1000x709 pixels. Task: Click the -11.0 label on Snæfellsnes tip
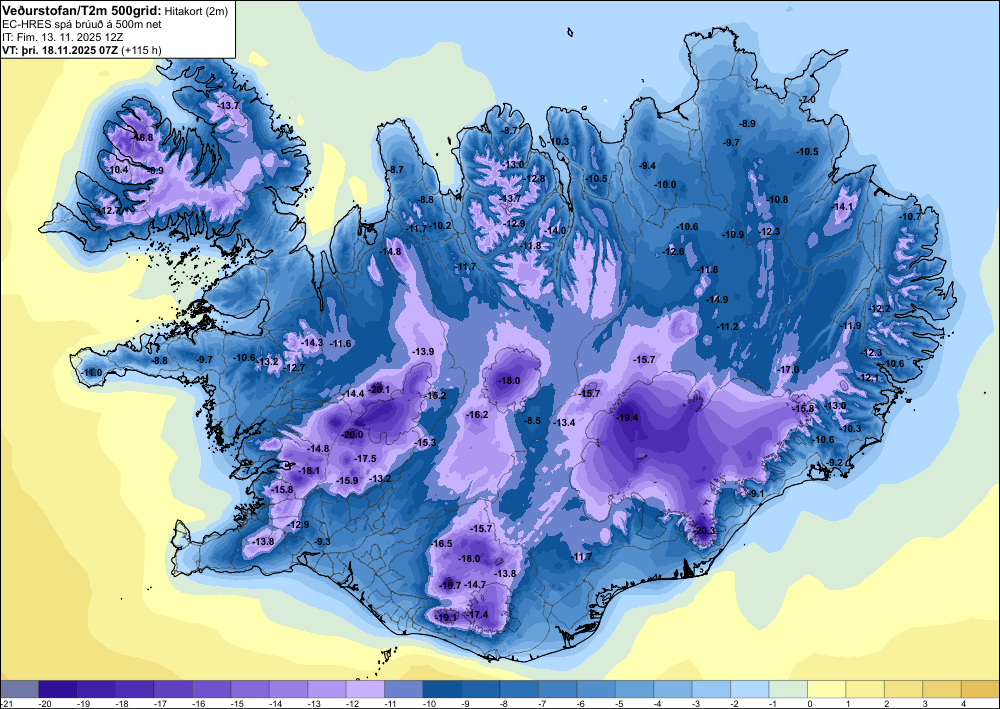(92, 372)
